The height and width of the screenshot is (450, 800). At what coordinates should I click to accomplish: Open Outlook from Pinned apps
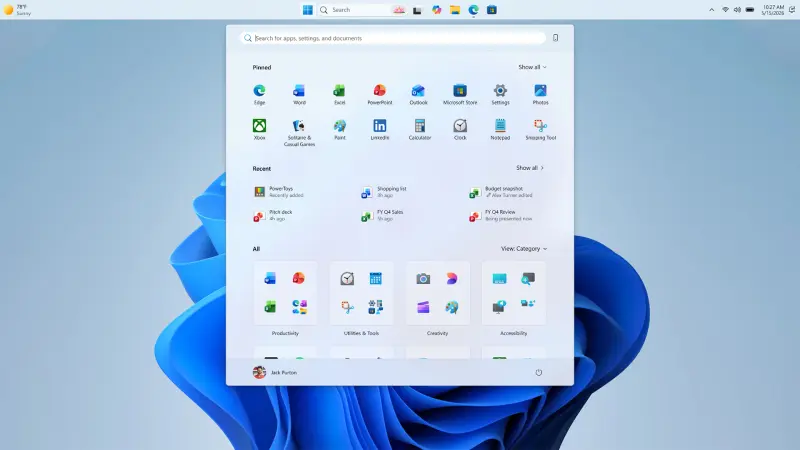point(418,94)
